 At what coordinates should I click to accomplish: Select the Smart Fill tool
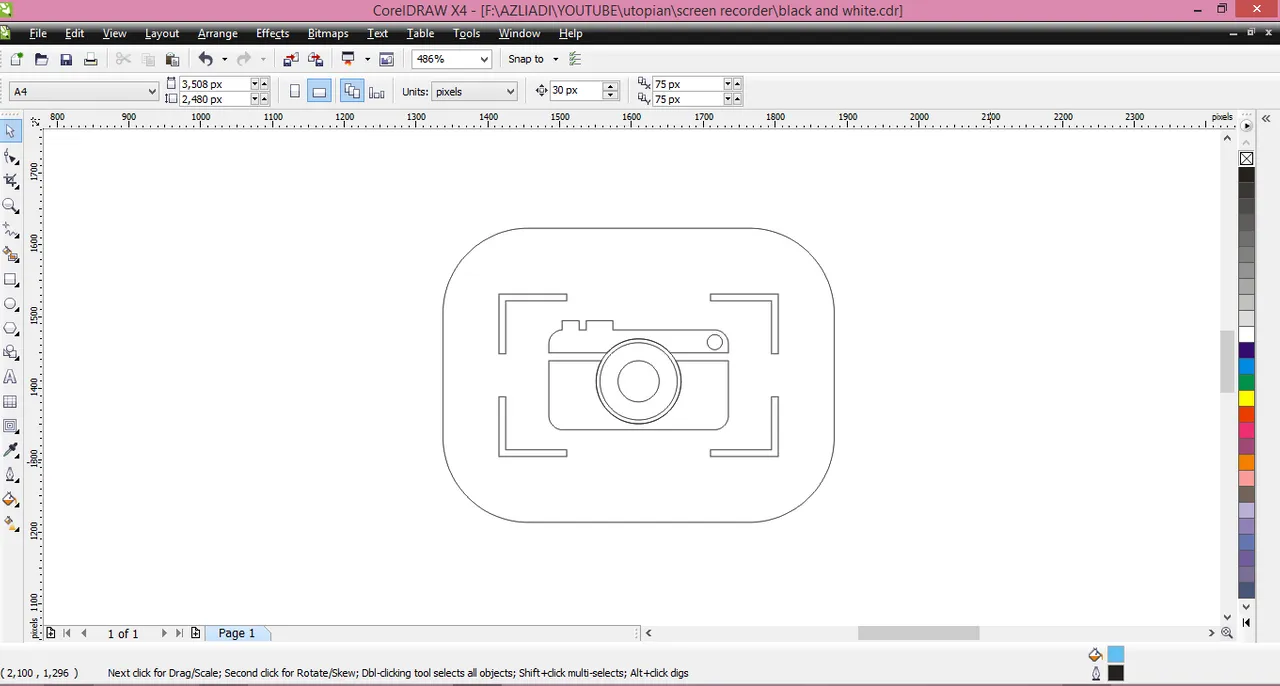pos(11,255)
